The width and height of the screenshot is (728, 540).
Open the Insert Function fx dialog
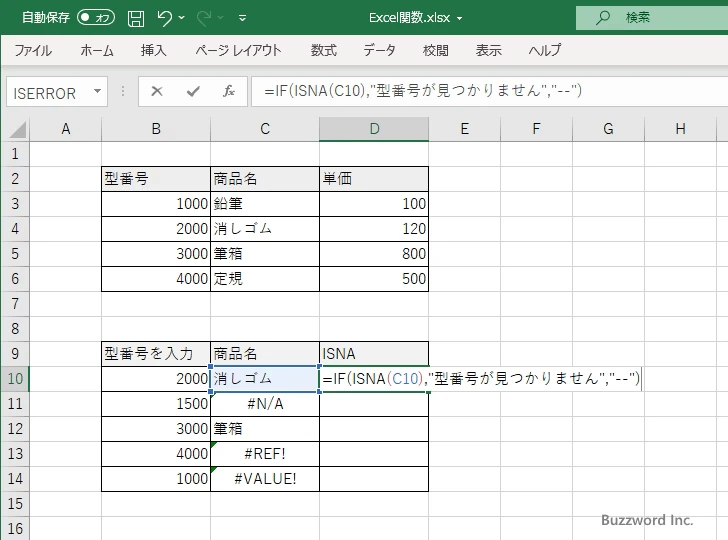(x=228, y=91)
